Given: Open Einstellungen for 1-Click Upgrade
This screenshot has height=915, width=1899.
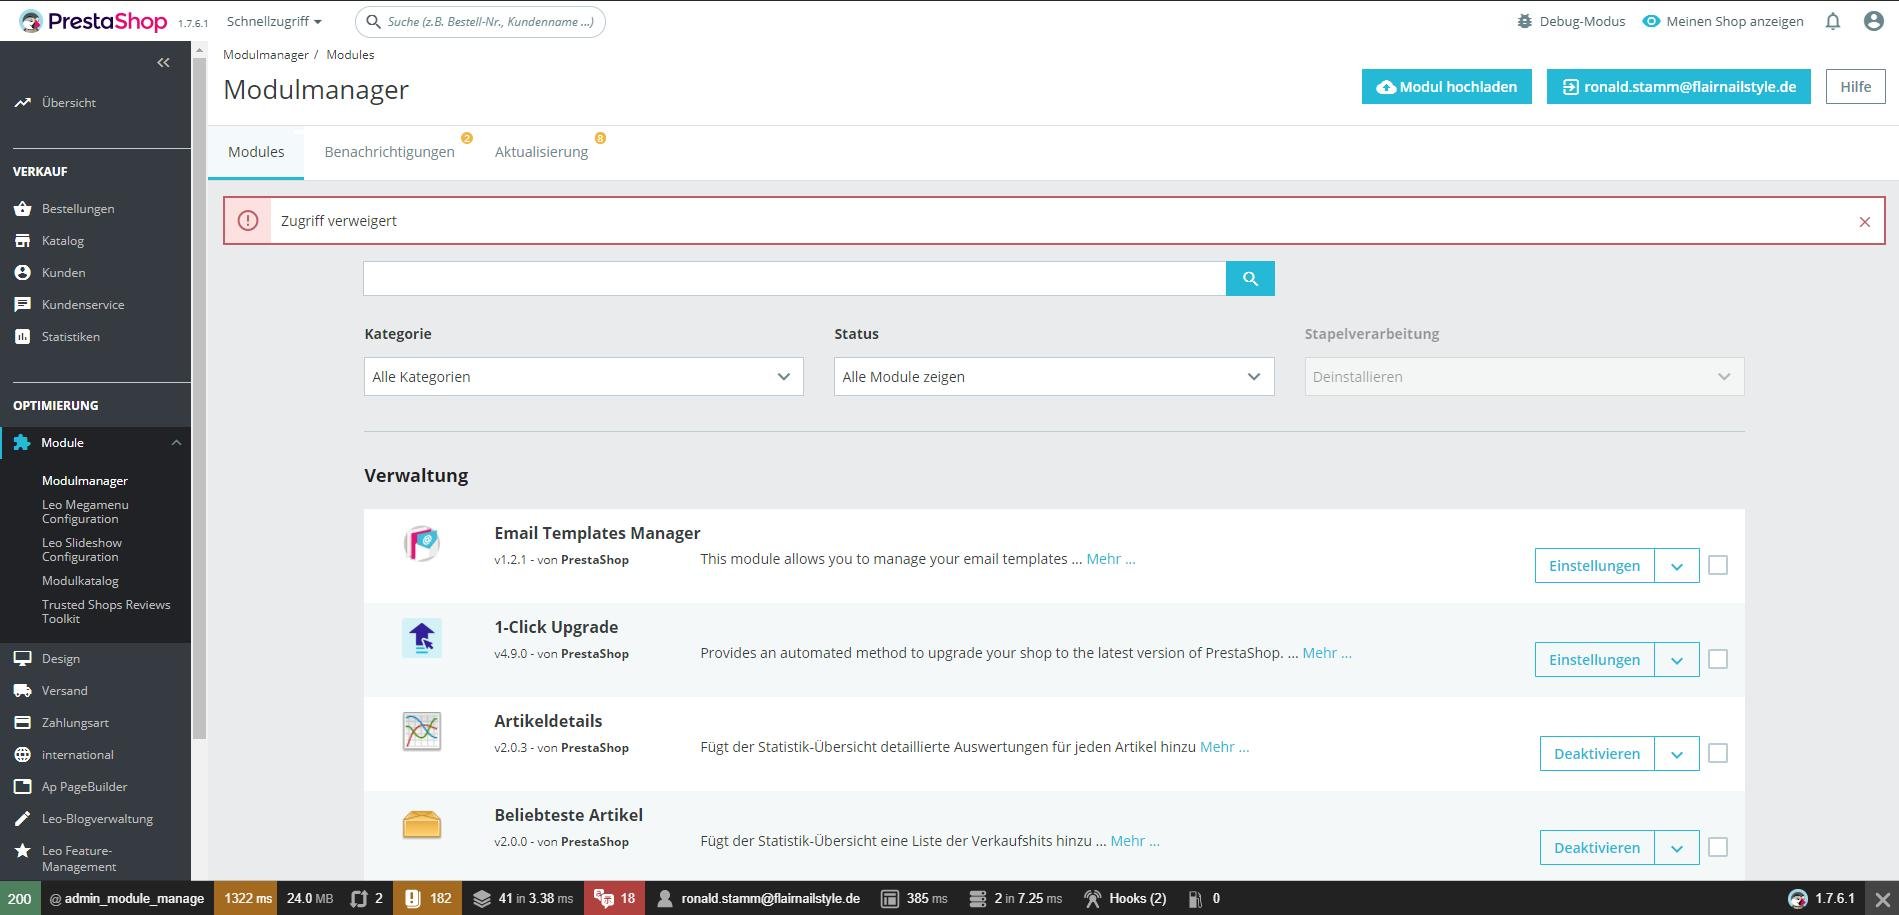Looking at the screenshot, I should pyautogui.click(x=1594, y=660).
